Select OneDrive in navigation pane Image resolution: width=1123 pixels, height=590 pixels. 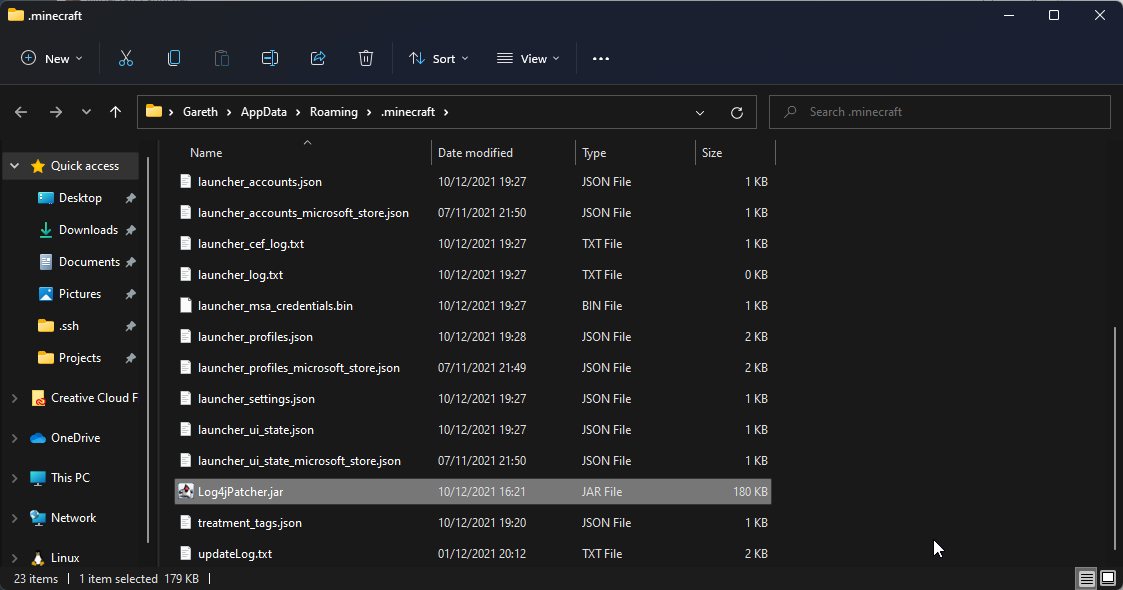pos(75,437)
